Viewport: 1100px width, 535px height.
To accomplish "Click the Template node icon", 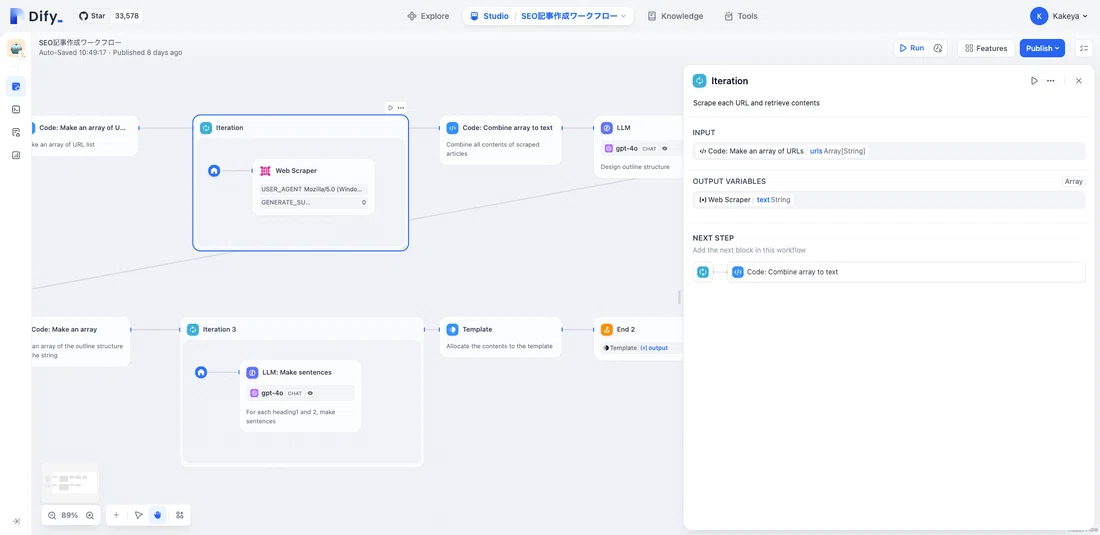I will click(452, 329).
